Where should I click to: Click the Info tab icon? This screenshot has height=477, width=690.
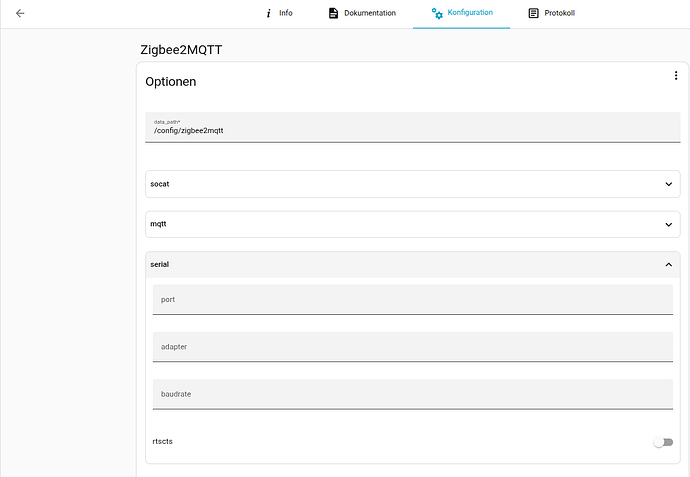[268, 13]
